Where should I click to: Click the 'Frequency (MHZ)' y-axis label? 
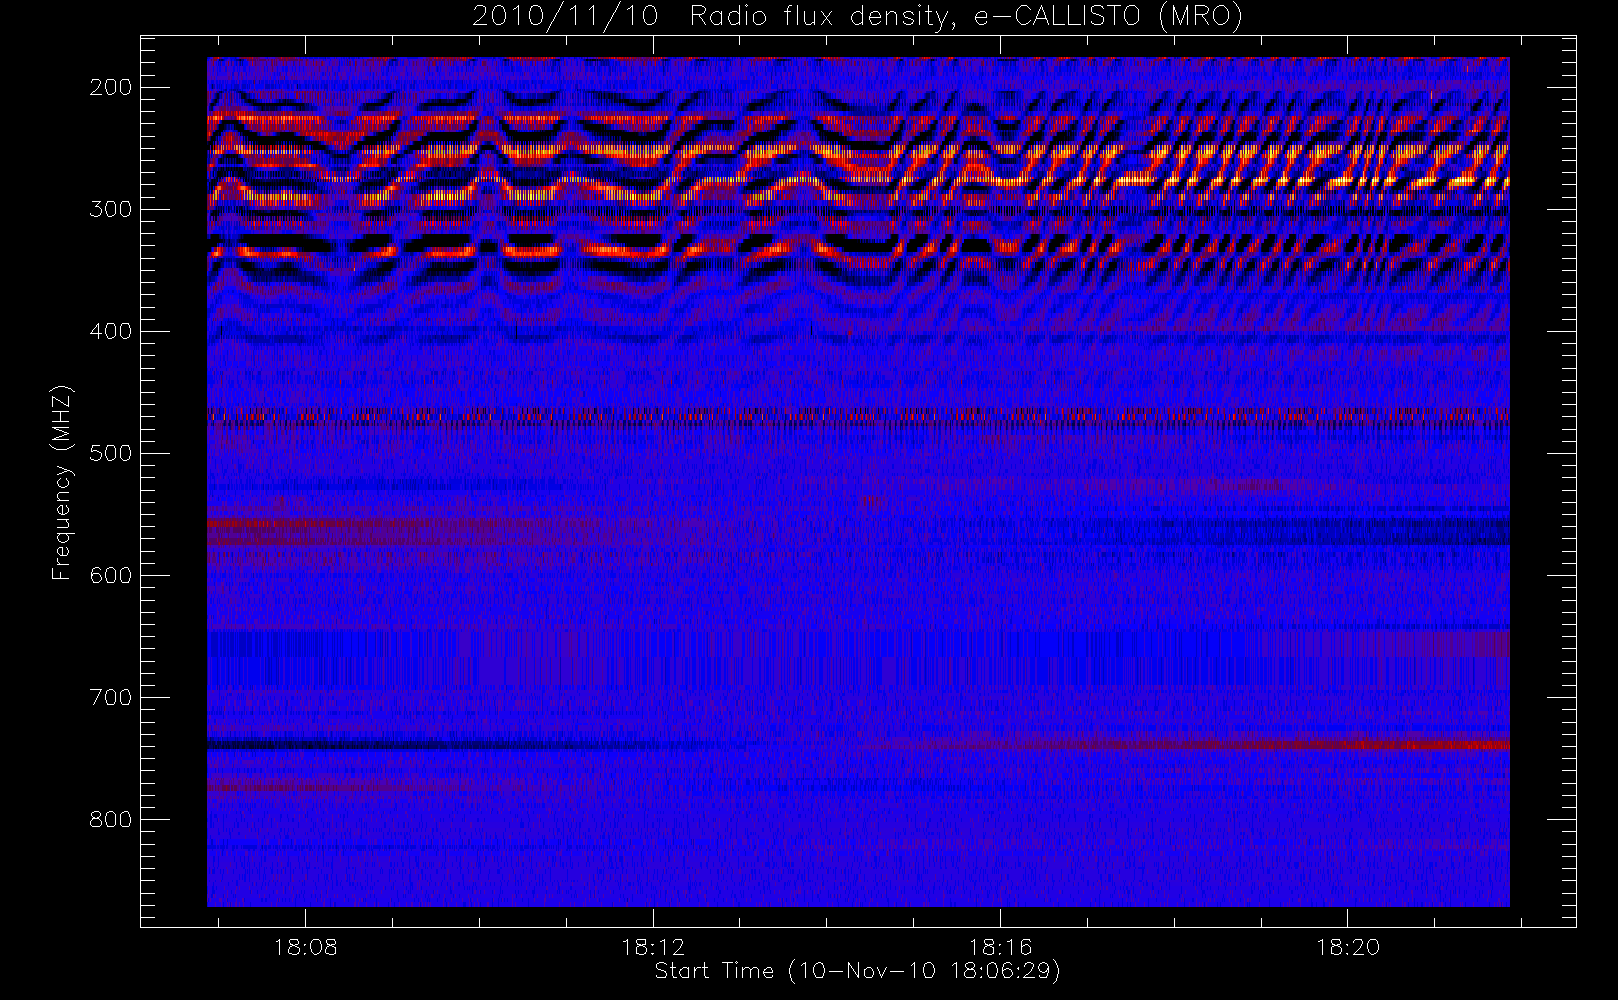[x=62, y=482]
